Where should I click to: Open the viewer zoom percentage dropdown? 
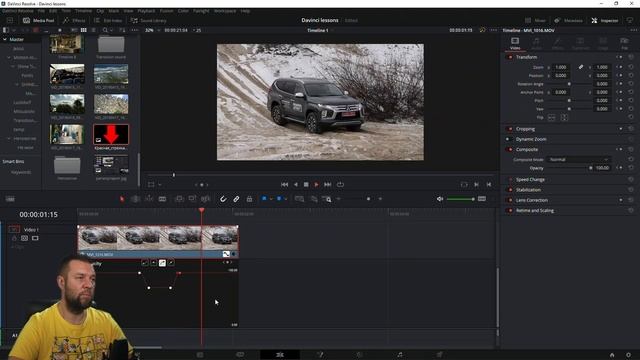[152, 30]
